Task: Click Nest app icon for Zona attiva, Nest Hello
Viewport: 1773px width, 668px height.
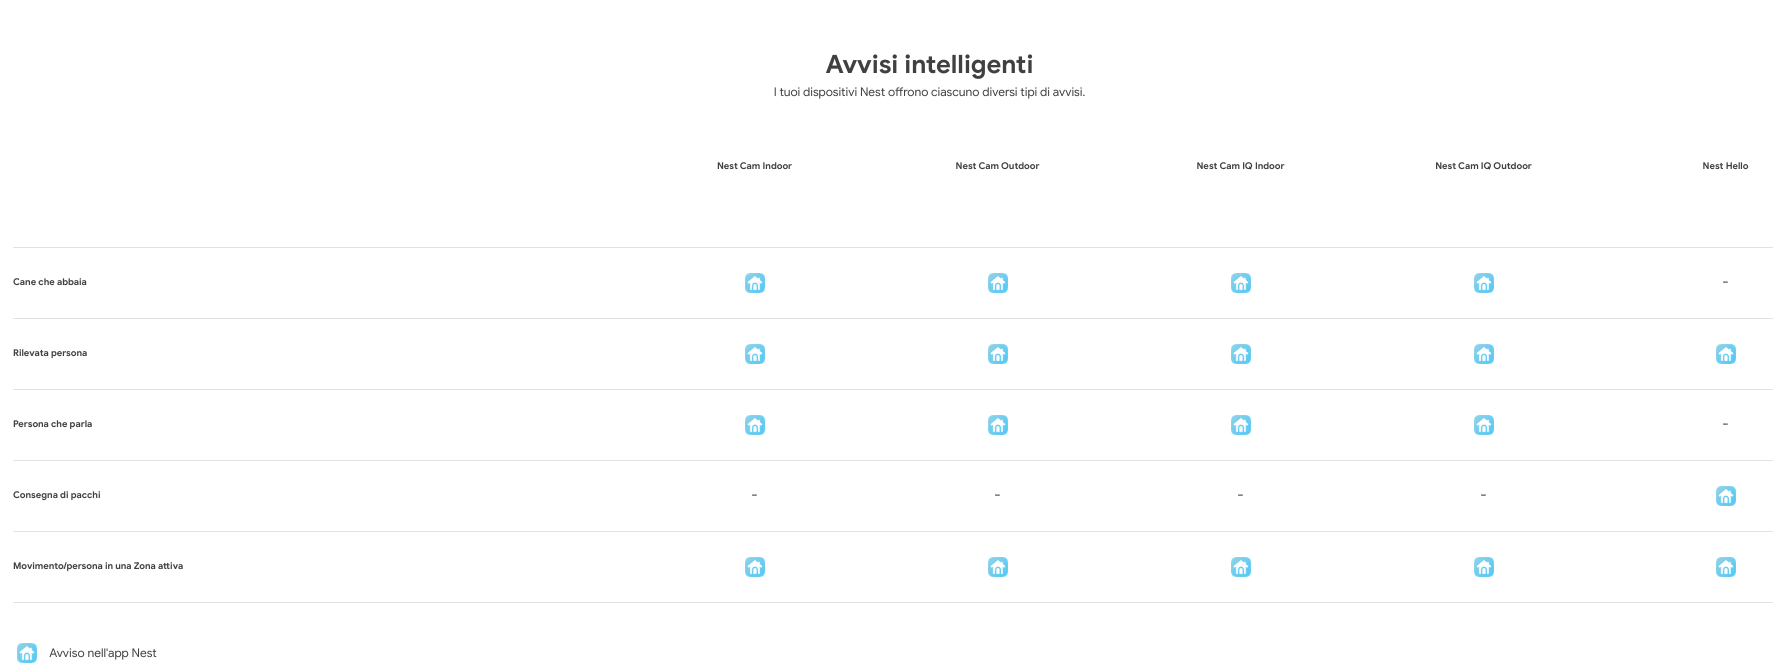Action: point(1725,567)
